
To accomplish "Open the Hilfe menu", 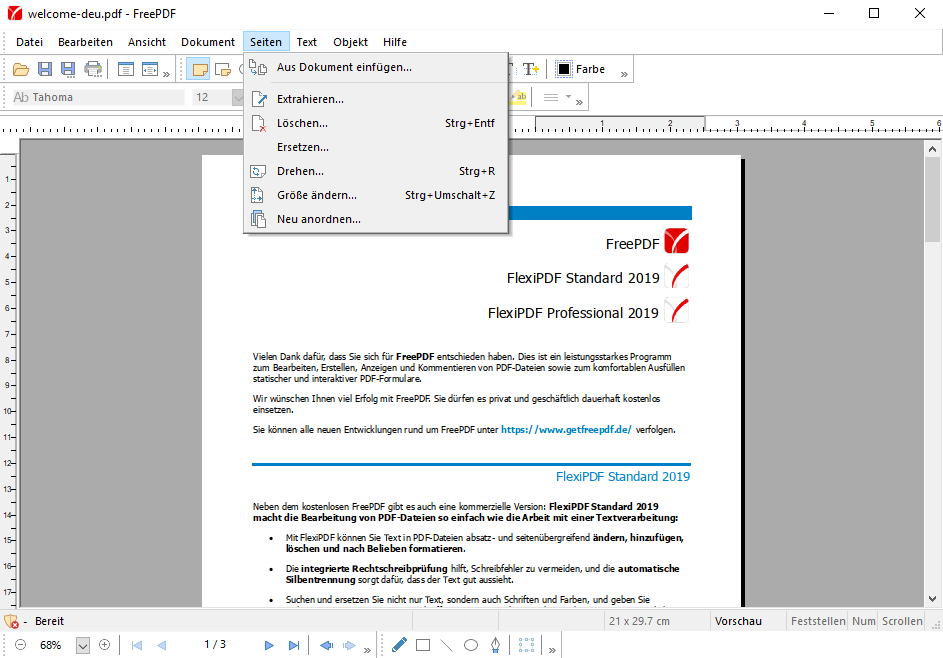I will point(395,42).
